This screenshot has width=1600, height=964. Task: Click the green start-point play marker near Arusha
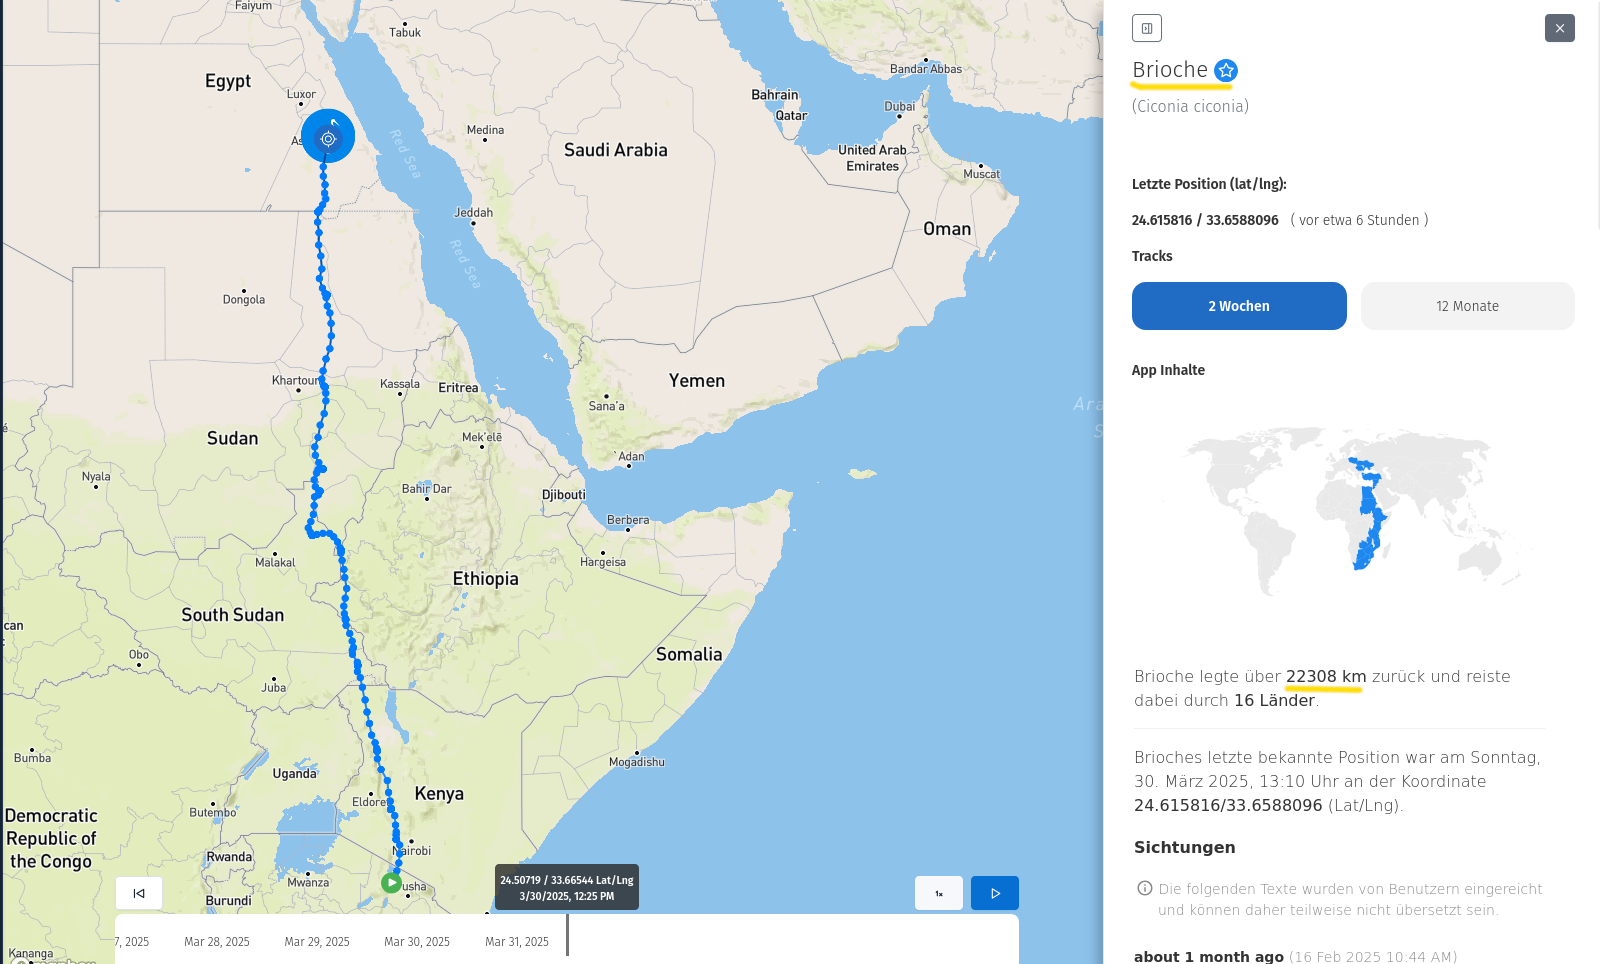click(391, 883)
